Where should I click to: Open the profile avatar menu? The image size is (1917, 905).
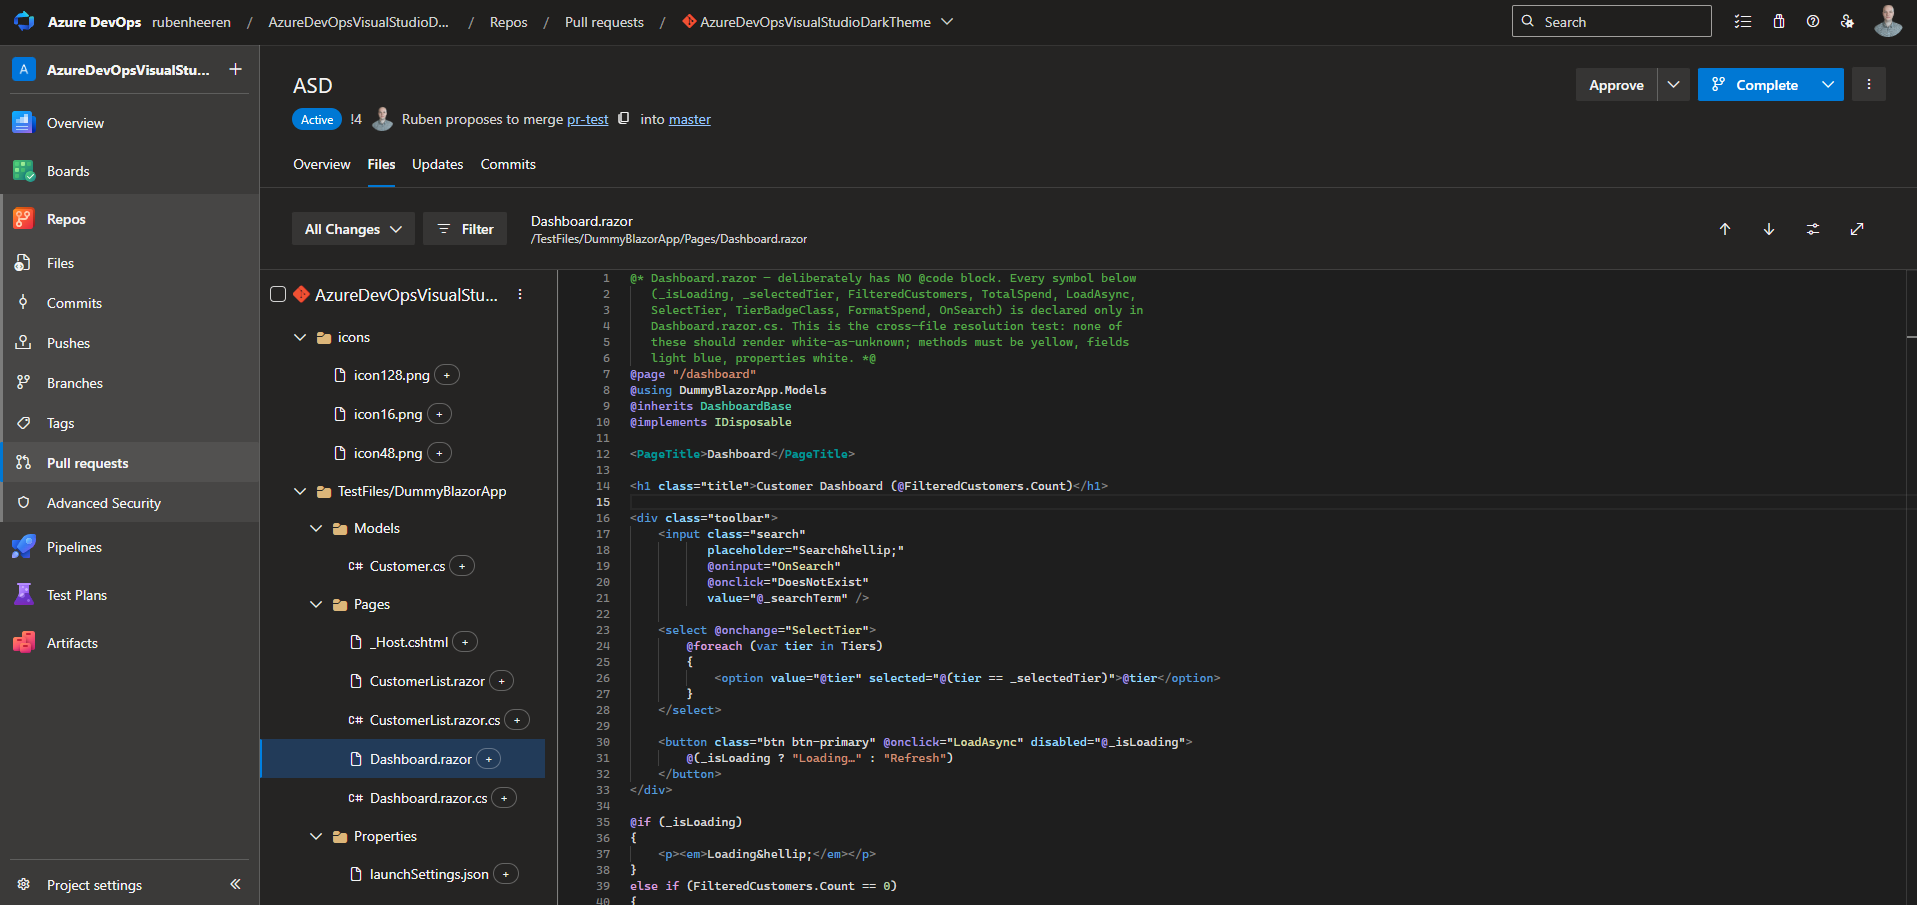[1888, 21]
